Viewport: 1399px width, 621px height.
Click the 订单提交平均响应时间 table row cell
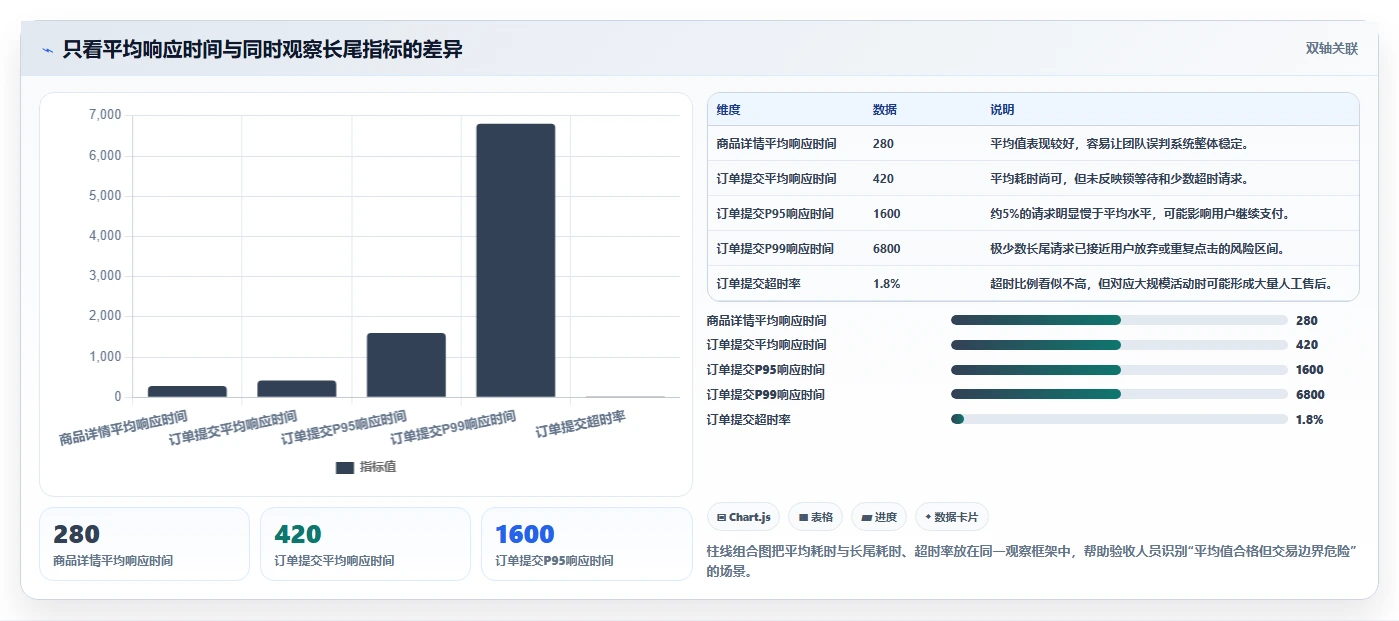pos(777,179)
